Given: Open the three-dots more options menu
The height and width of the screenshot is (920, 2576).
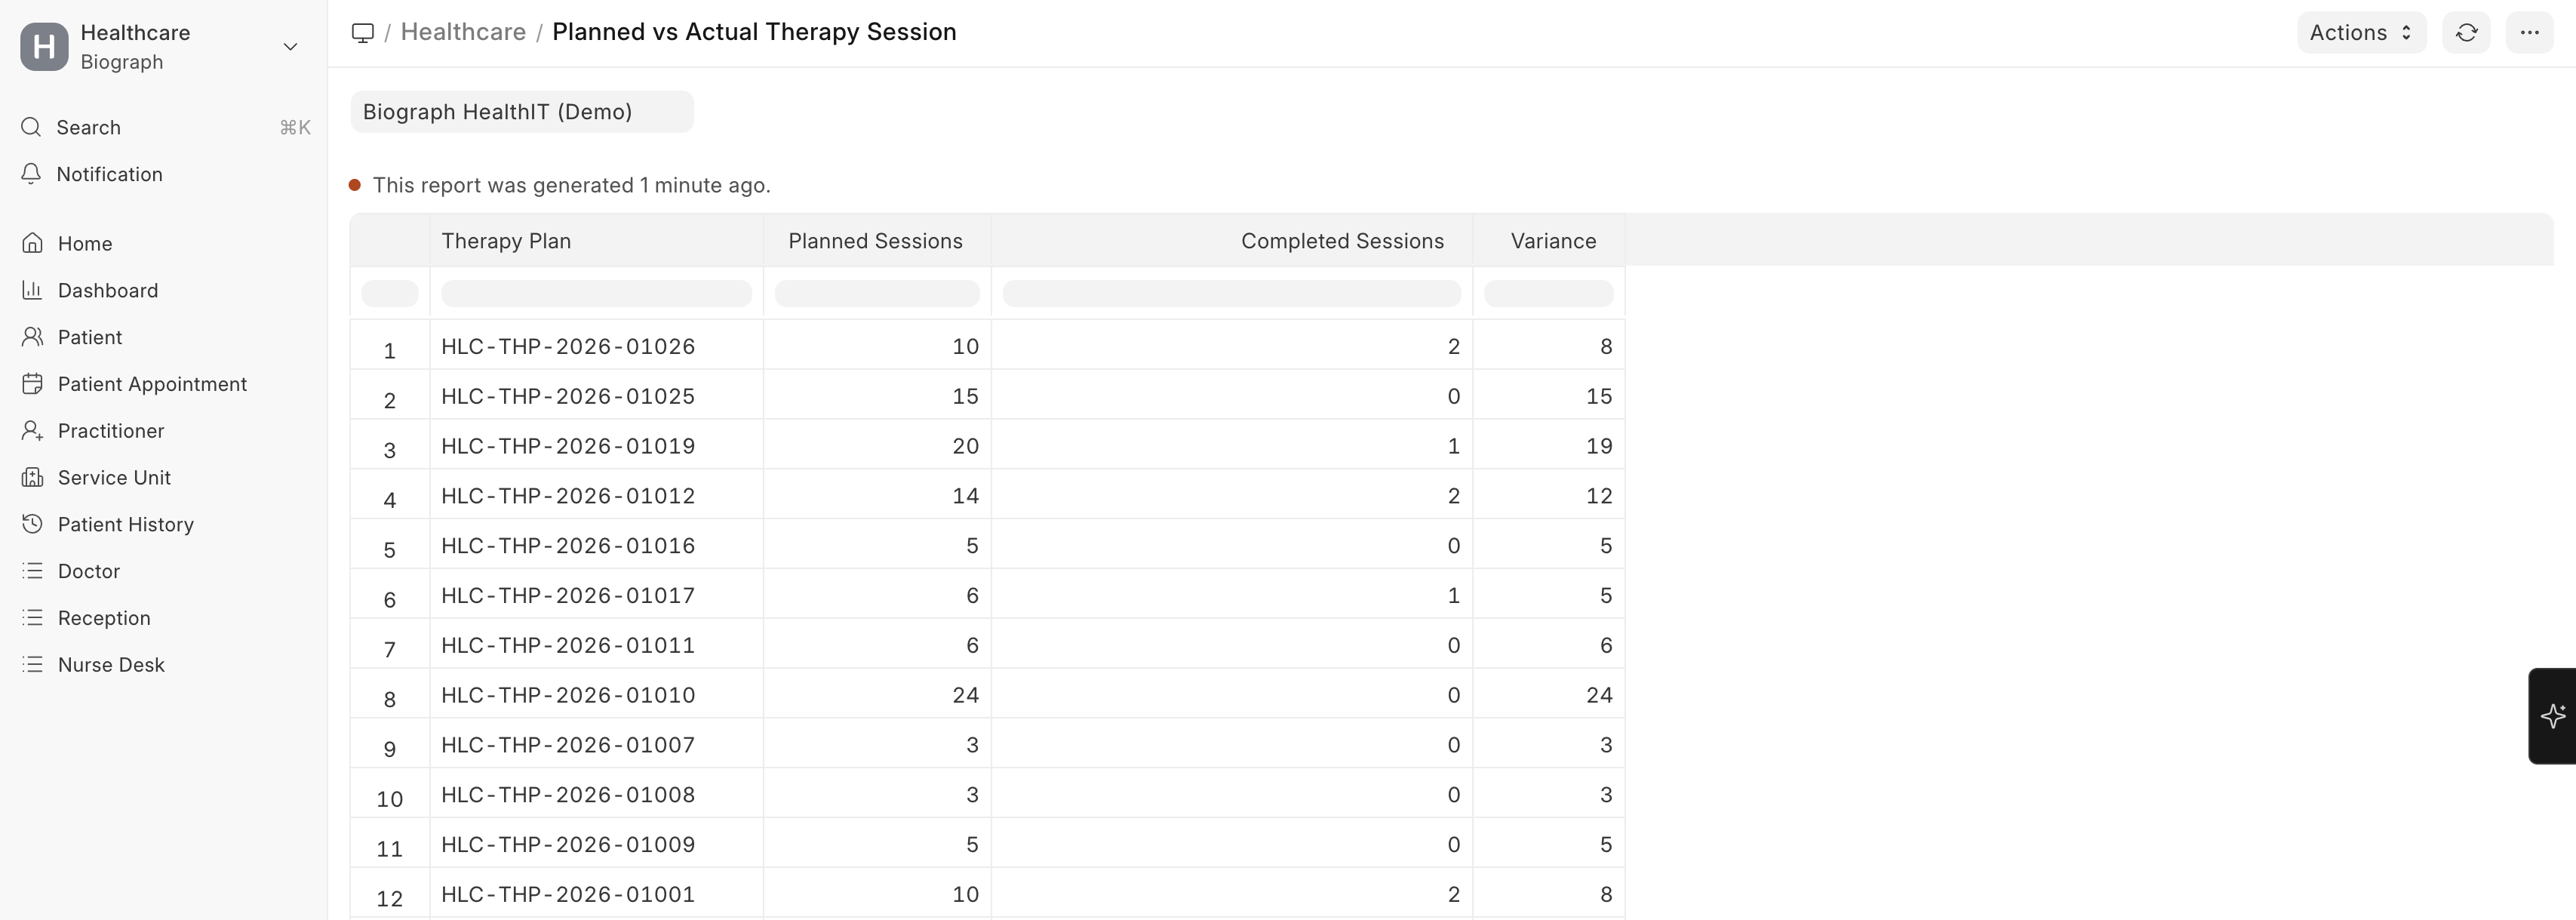Looking at the screenshot, I should pyautogui.click(x=2529, y=33).
